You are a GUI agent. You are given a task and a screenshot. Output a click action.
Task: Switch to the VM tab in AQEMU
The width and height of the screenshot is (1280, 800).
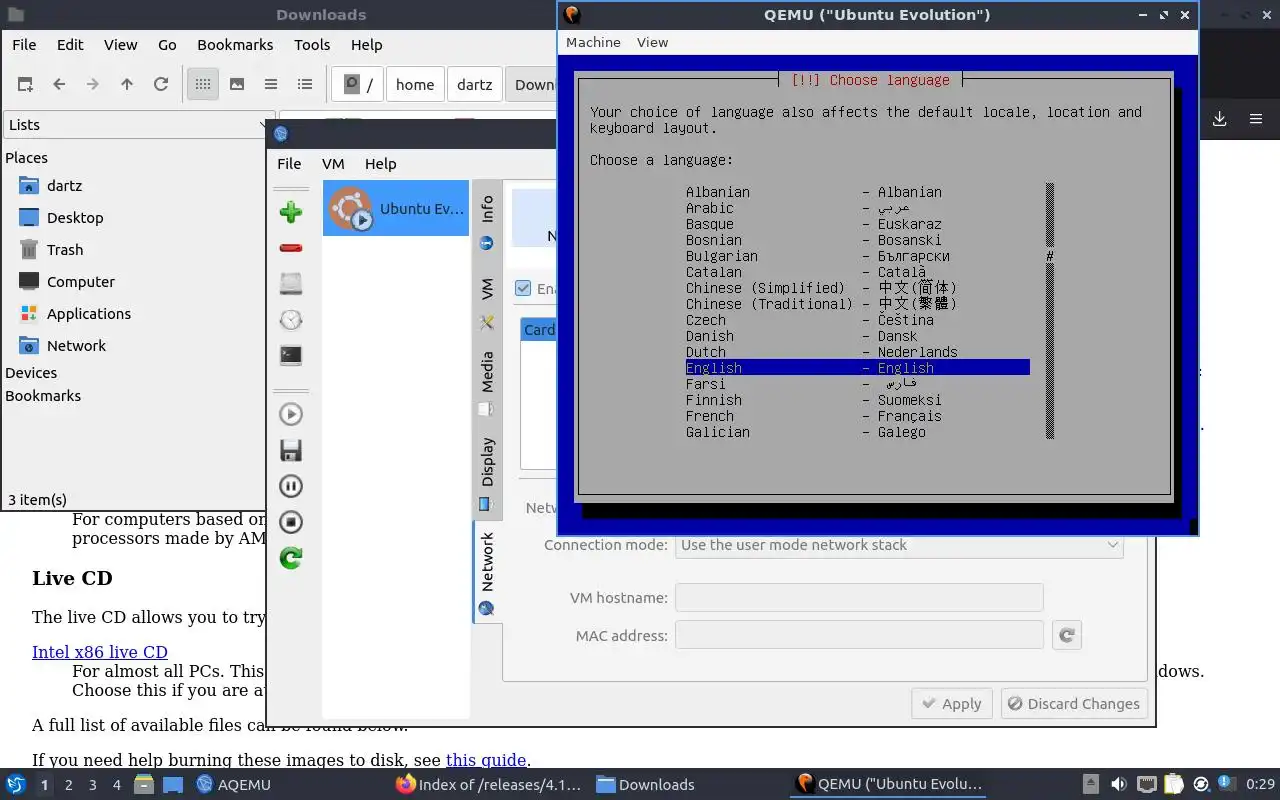[x=487, y=305]
